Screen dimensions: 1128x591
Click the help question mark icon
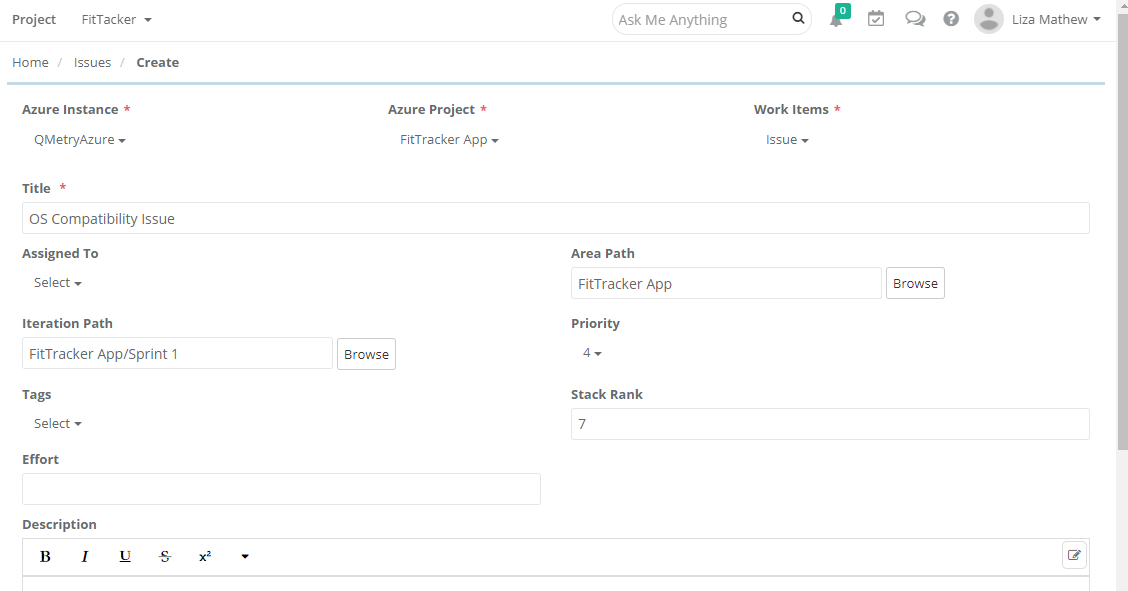(951, 19)
